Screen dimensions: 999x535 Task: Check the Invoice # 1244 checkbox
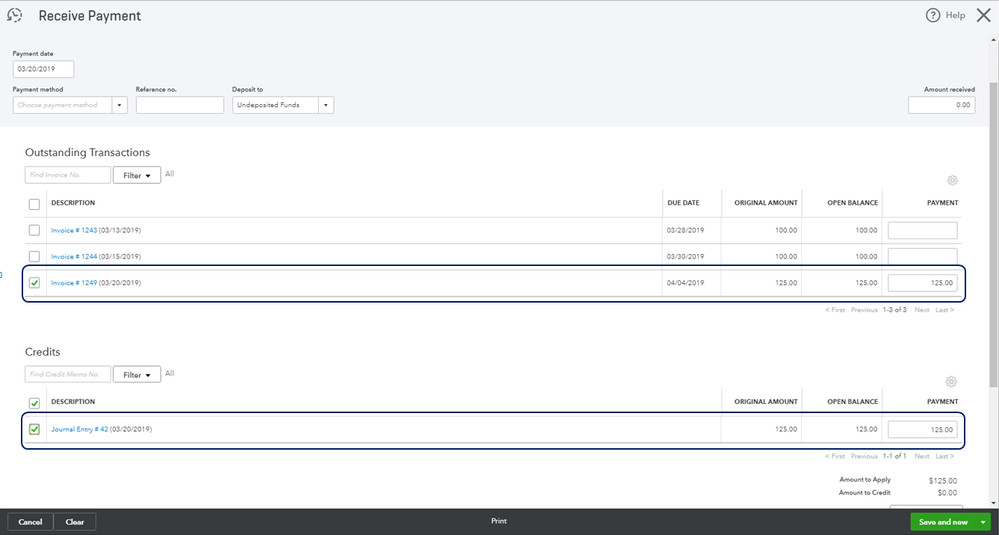click(x=34, y=256)
